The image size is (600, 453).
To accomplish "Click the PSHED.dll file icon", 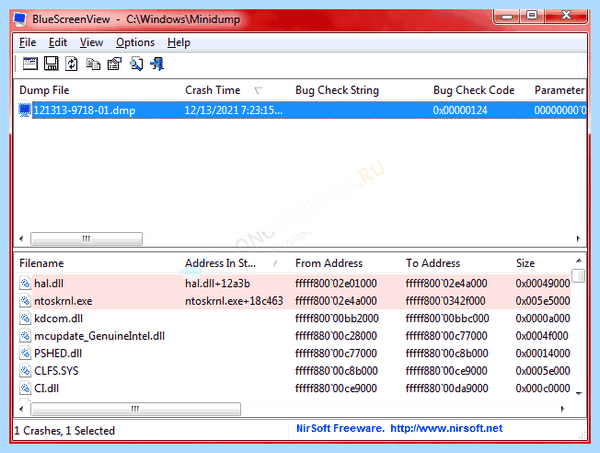I will pos(25,354).
